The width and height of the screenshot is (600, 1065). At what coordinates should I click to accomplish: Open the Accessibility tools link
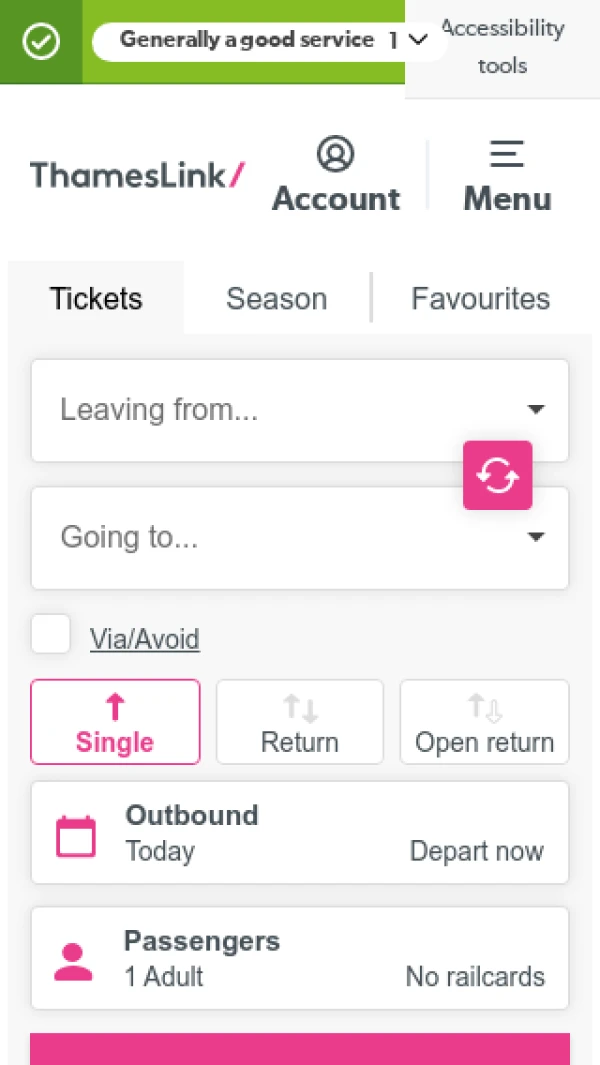pyautogui.click(x=502, y=47)
